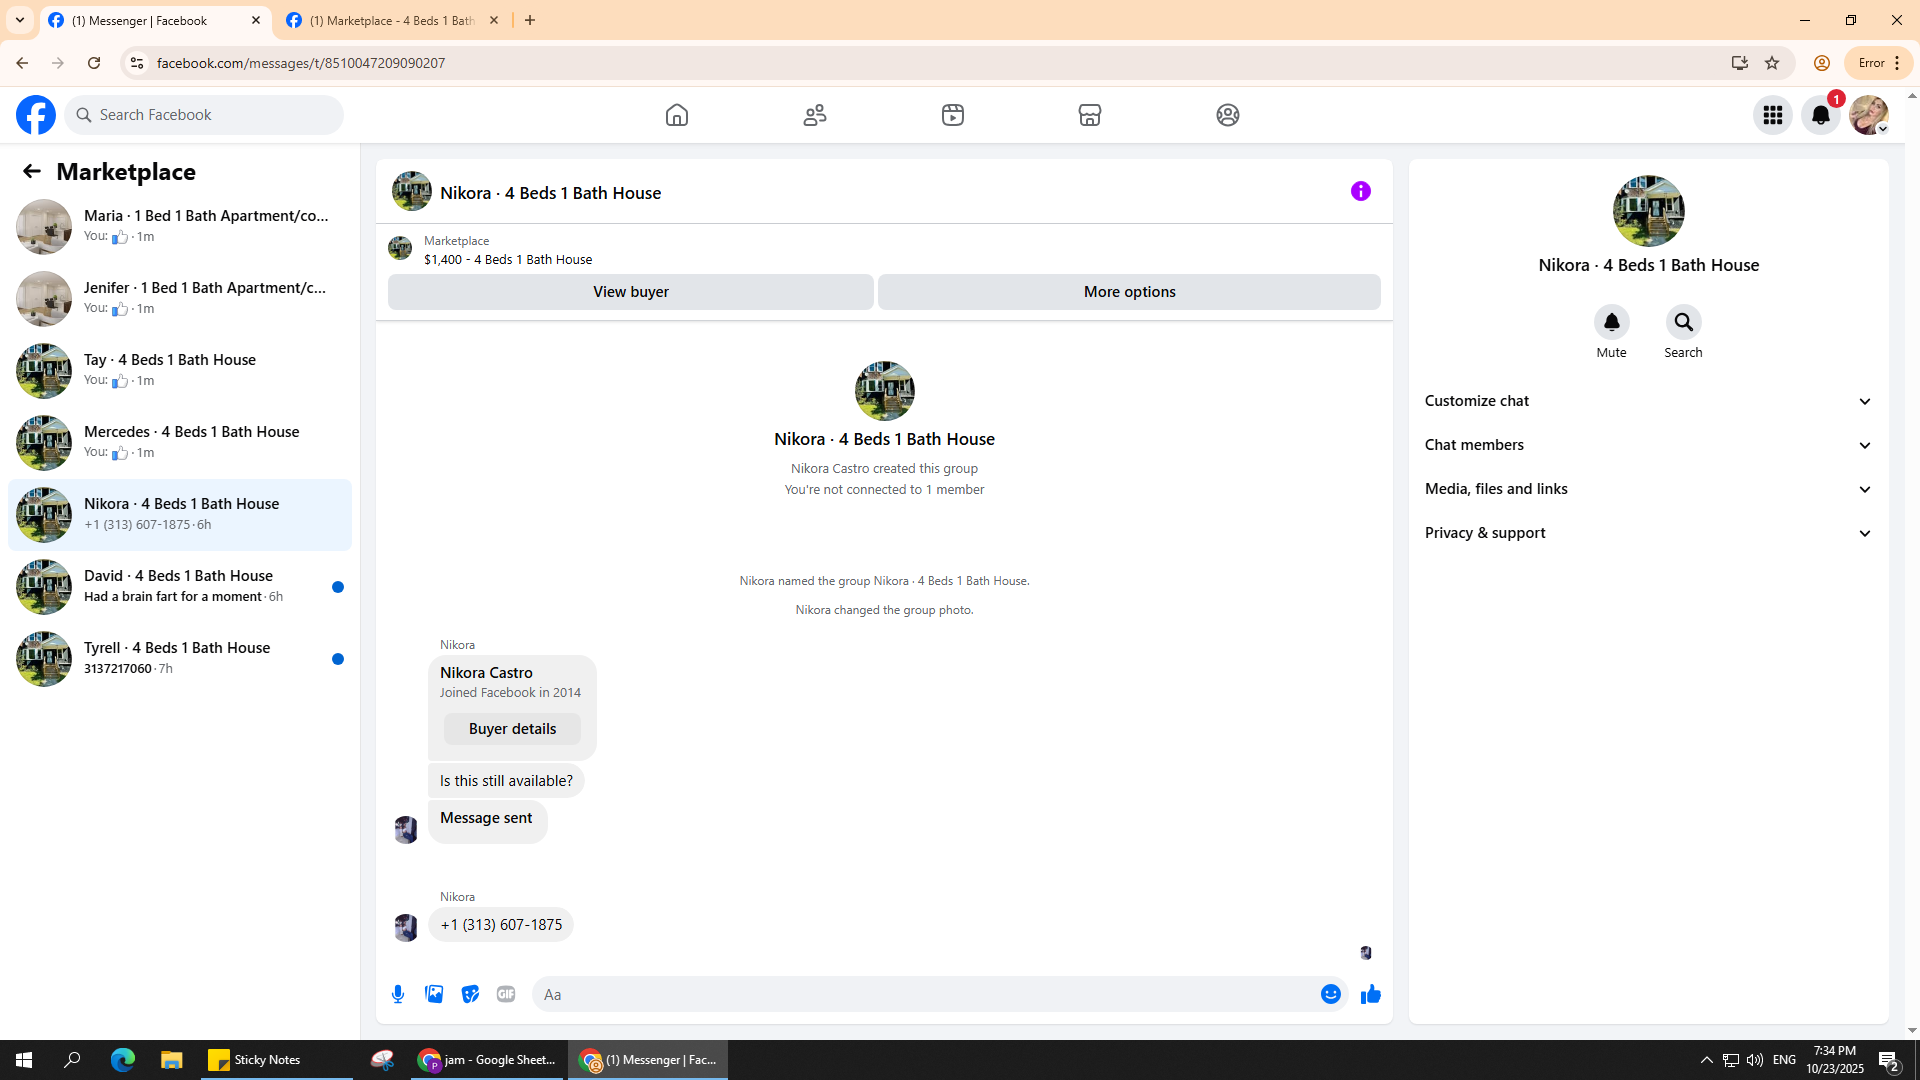
Task: Open the Facebook menu grid icon
Action: (x=1772, y=115)
